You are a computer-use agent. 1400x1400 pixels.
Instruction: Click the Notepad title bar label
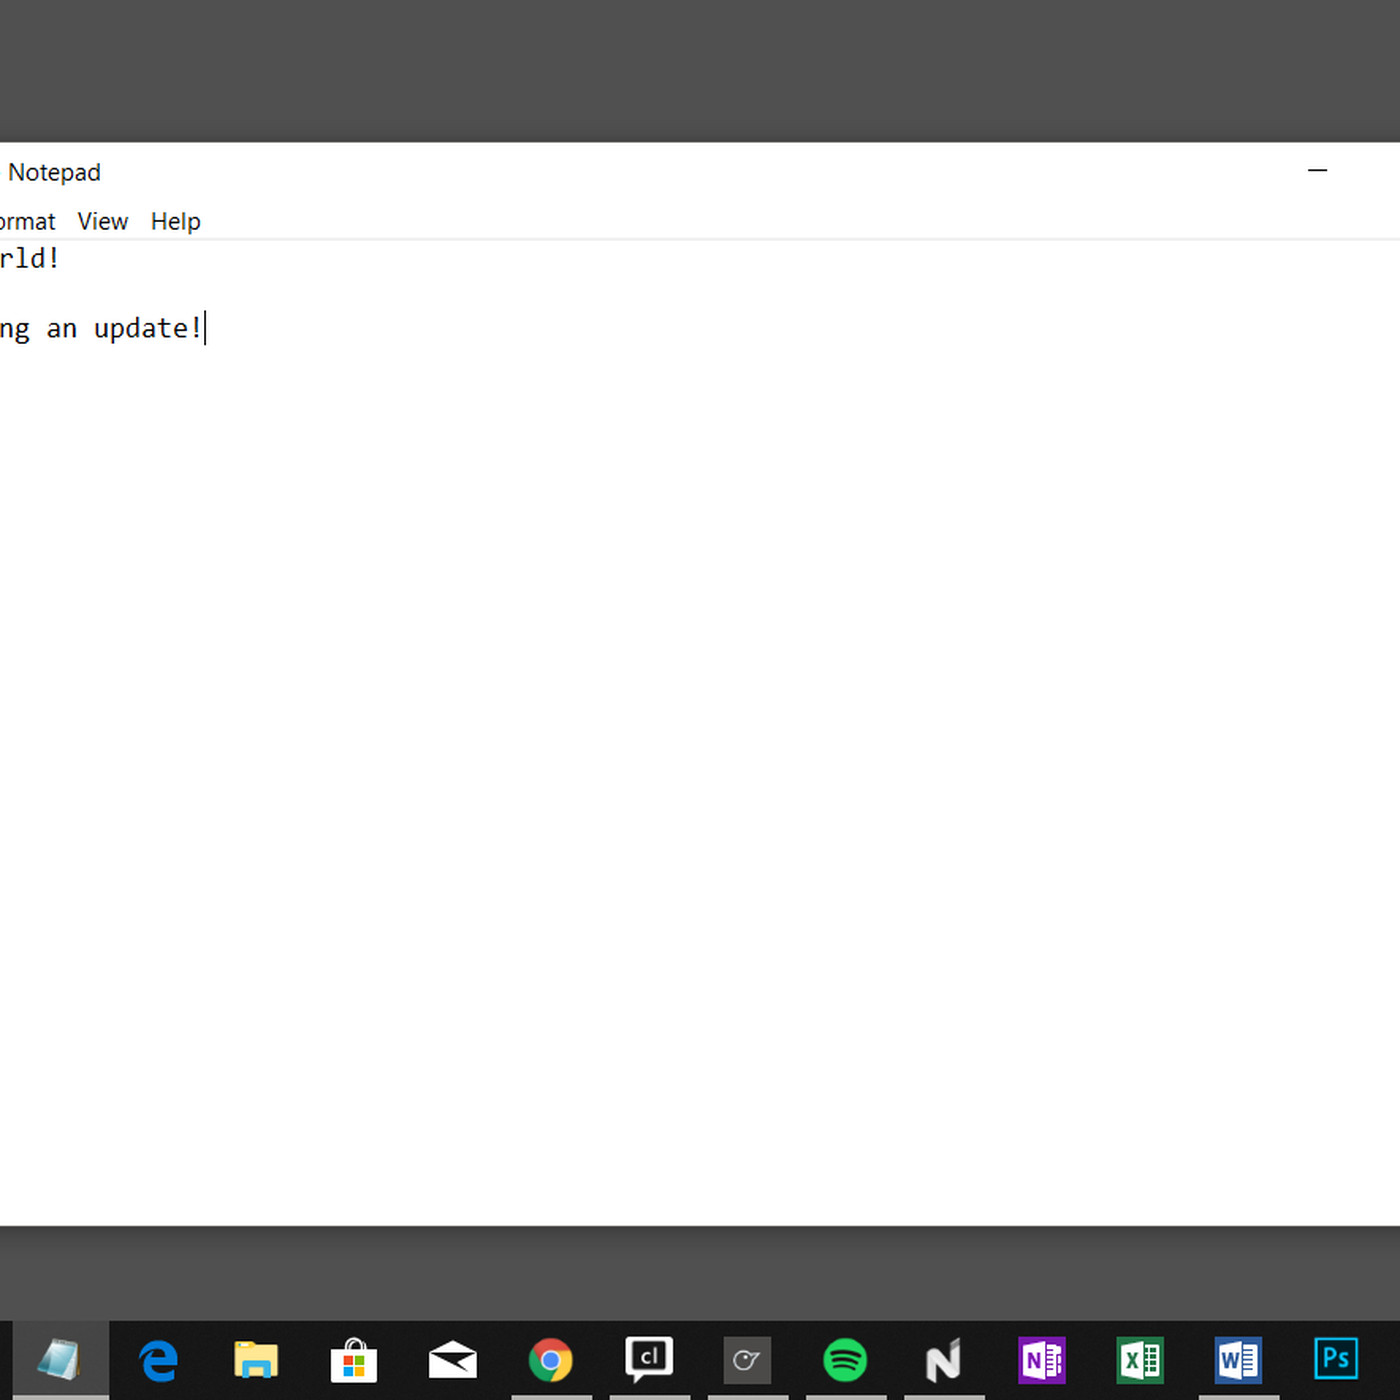coord(54,172)
